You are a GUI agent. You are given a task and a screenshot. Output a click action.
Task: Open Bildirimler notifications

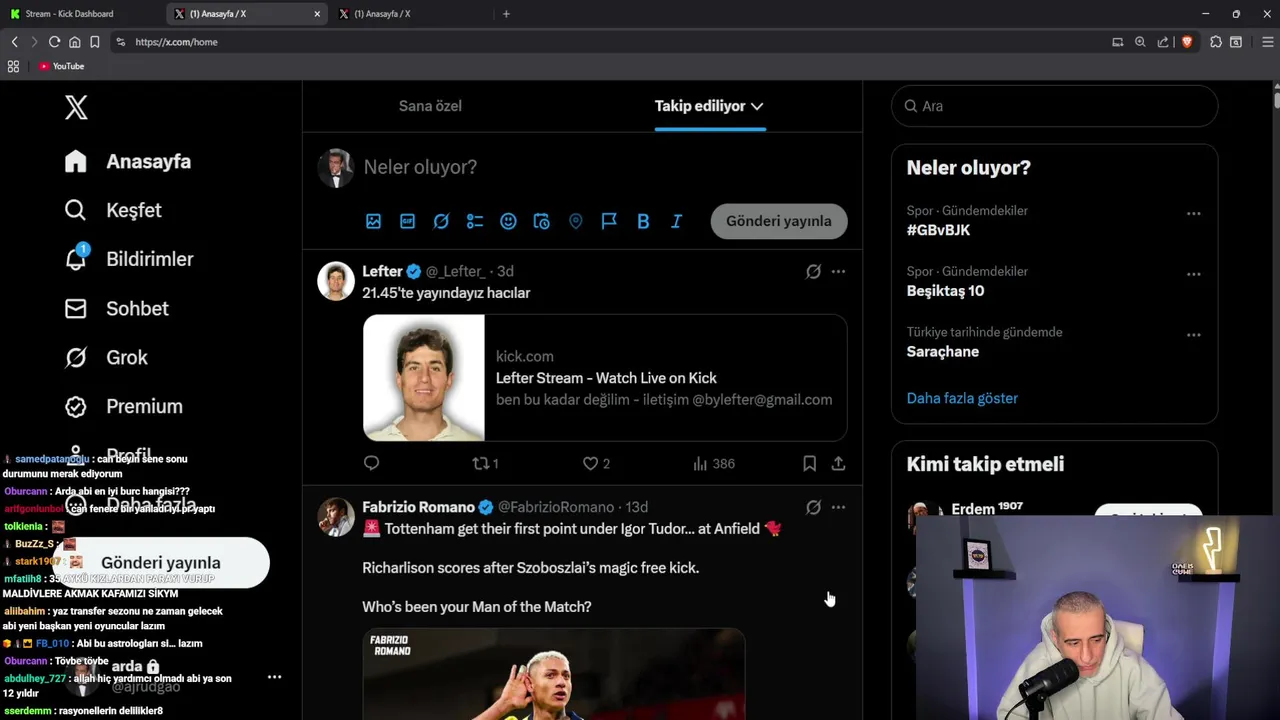click(x=128, y=259)
